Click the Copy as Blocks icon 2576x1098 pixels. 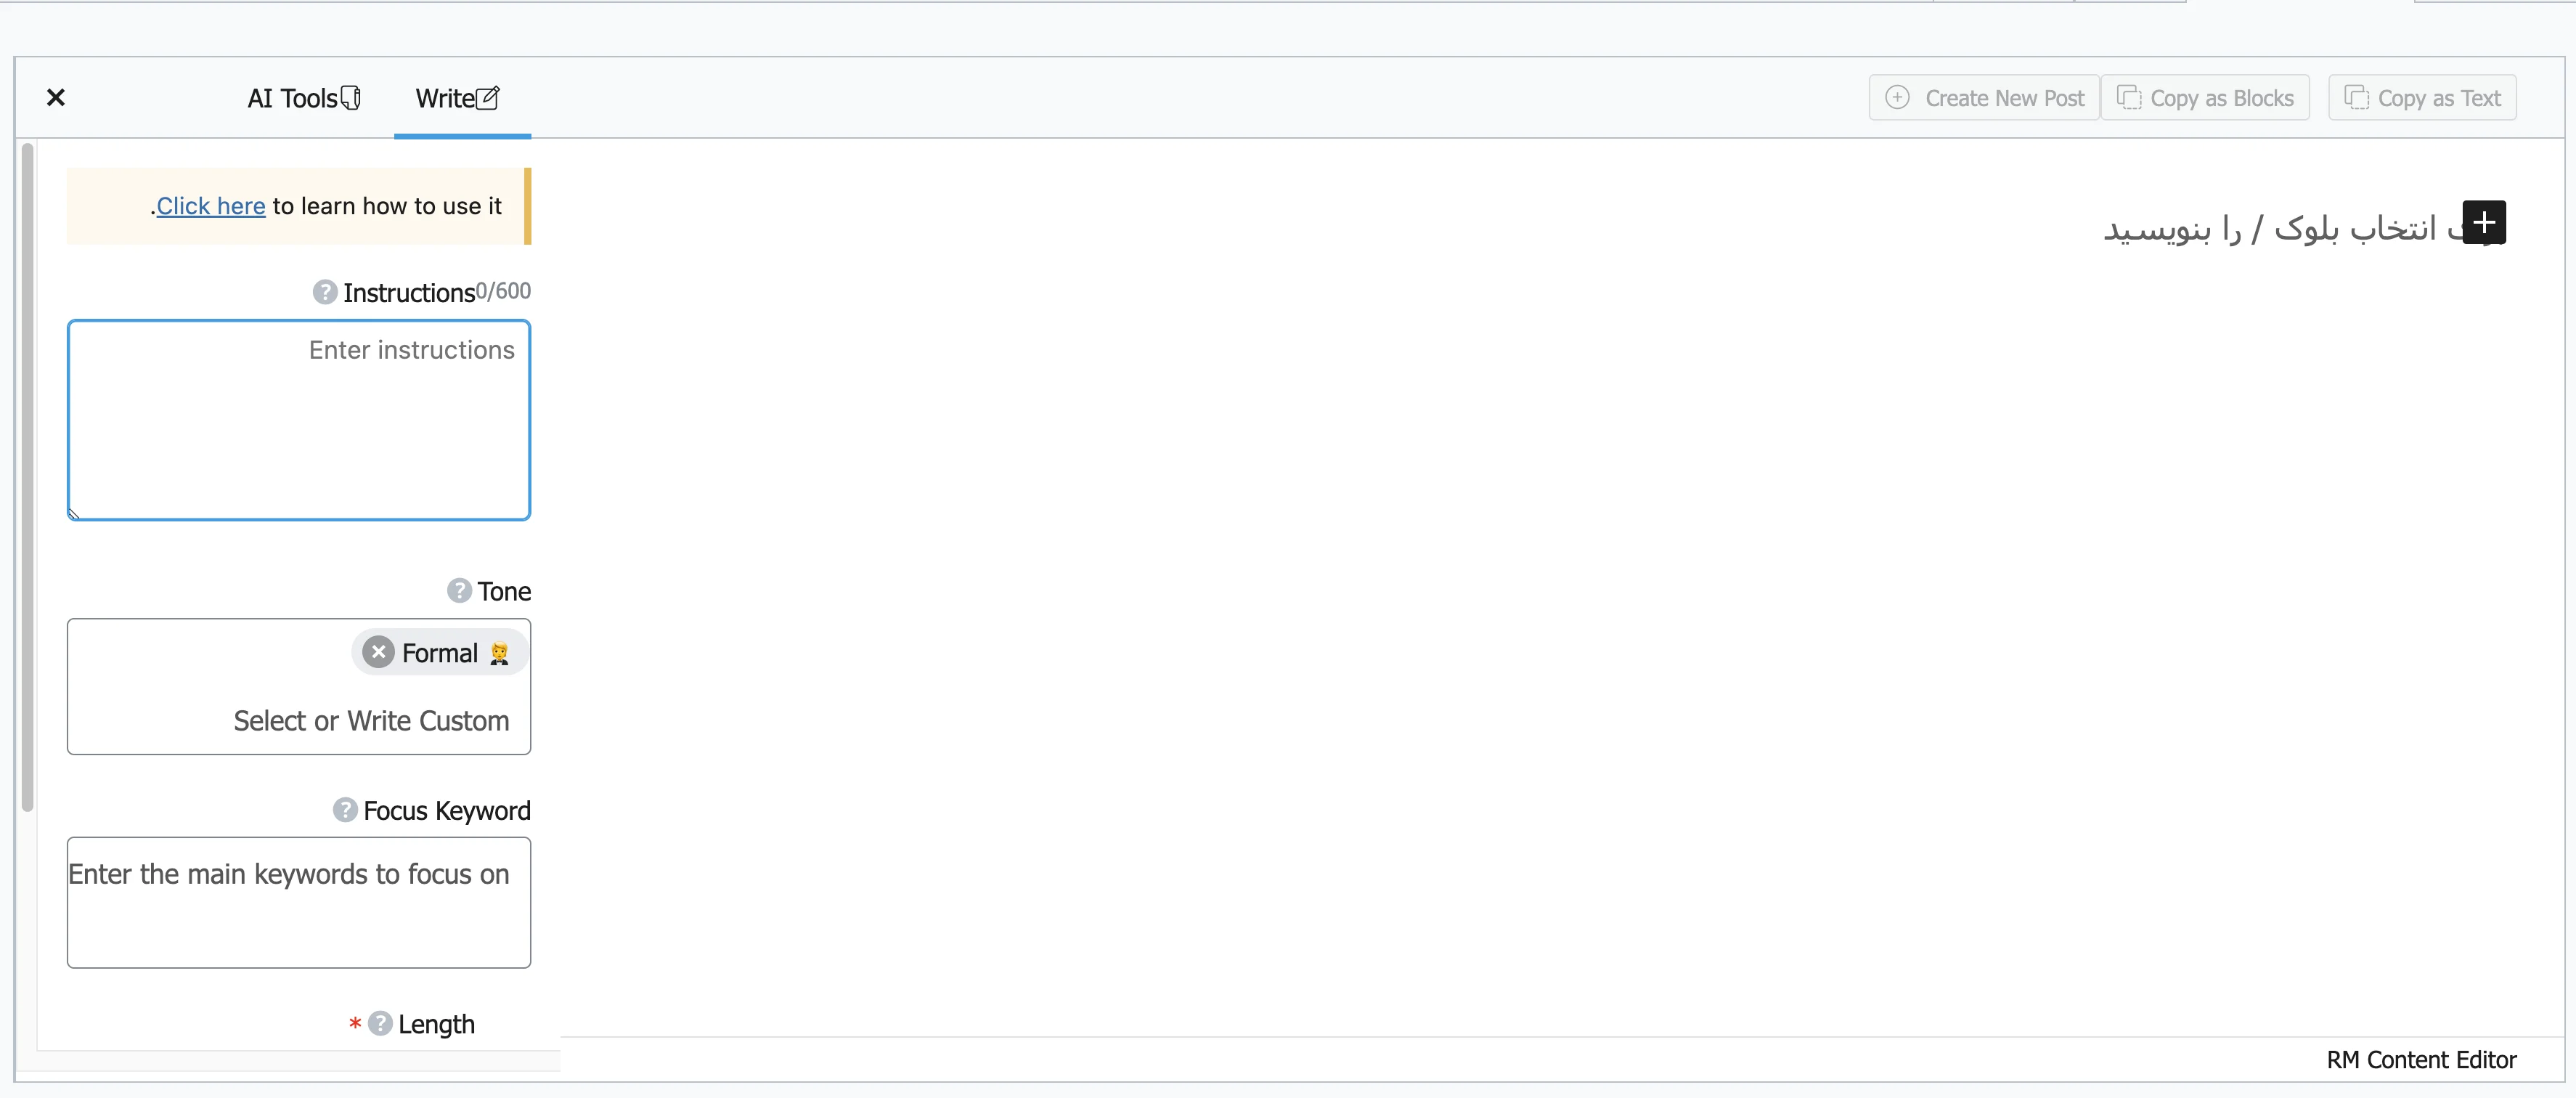2131,97
